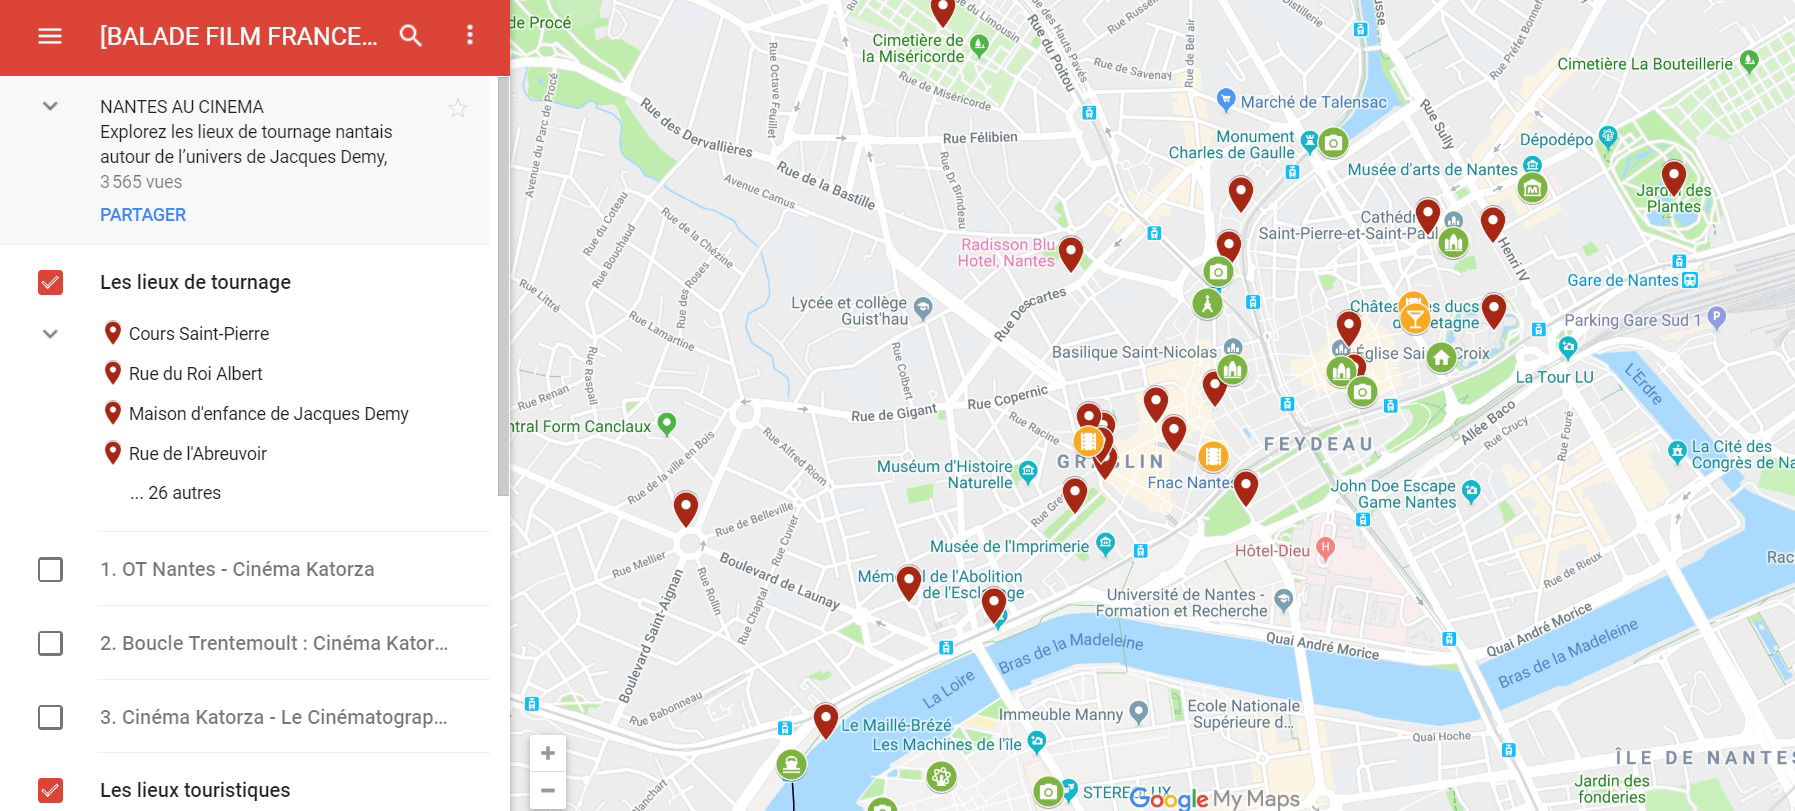
Task: Click the PARTAGER link
Action: (143, 215)
